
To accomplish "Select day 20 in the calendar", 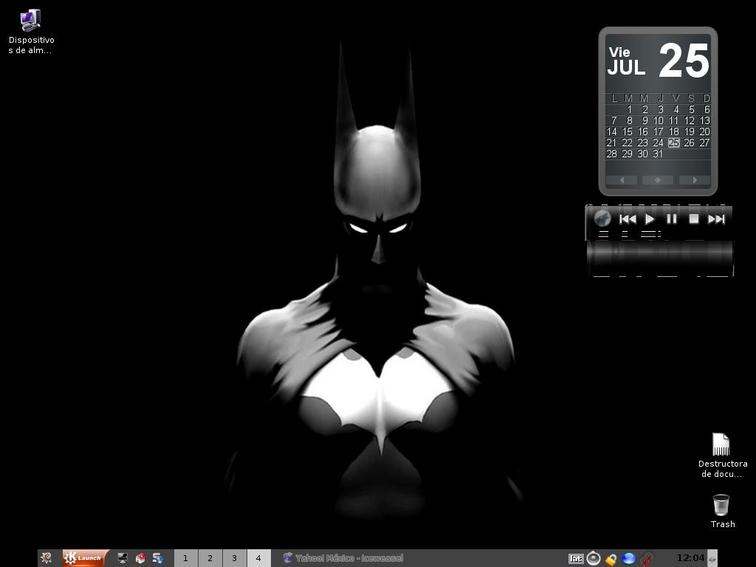I will (x=704, y=132).
